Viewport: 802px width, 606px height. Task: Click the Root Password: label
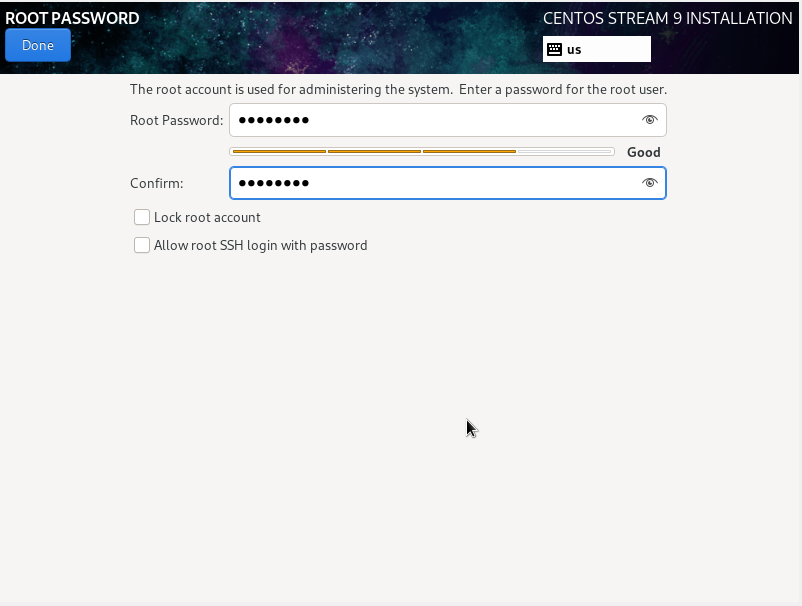(176, 120)
